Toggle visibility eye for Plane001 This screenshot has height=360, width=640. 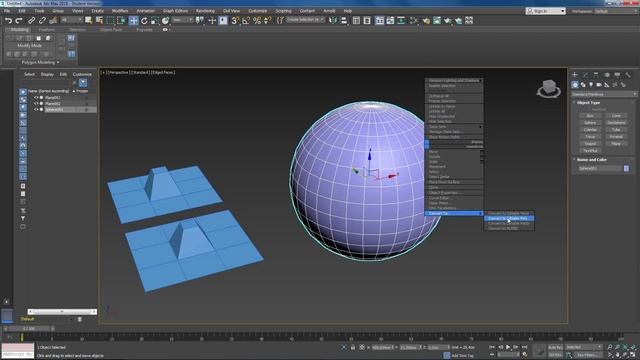pyautogui.click(x=36, y=98)
